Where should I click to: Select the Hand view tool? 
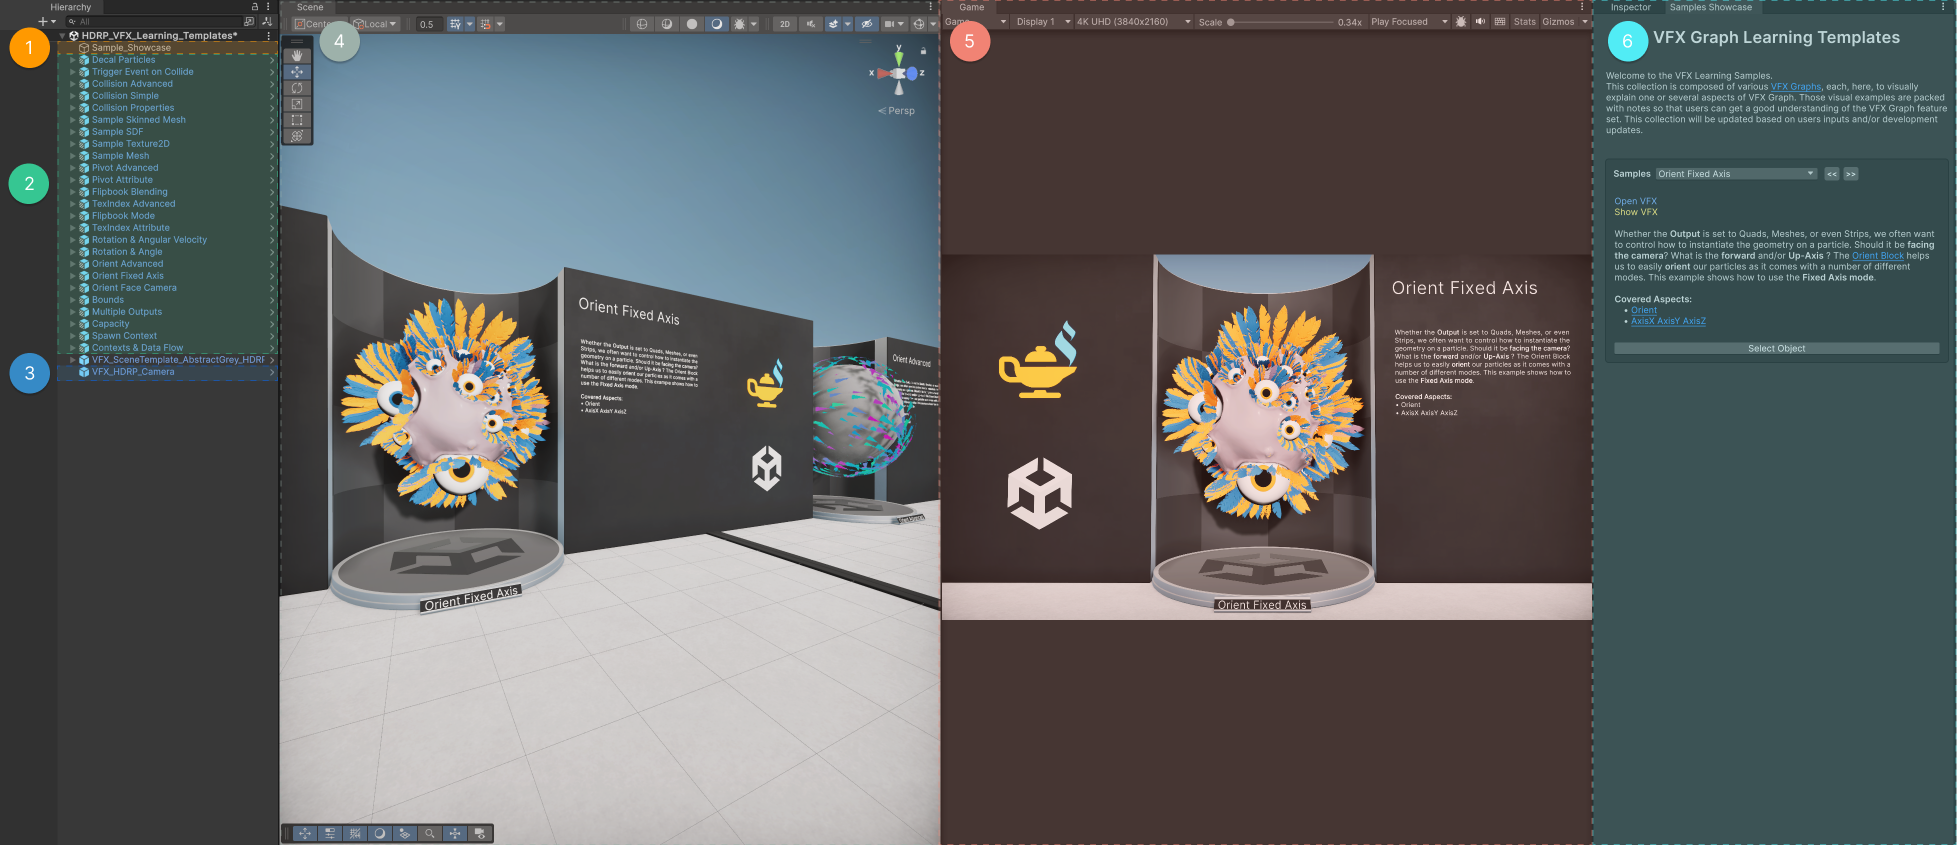point(297,56)
